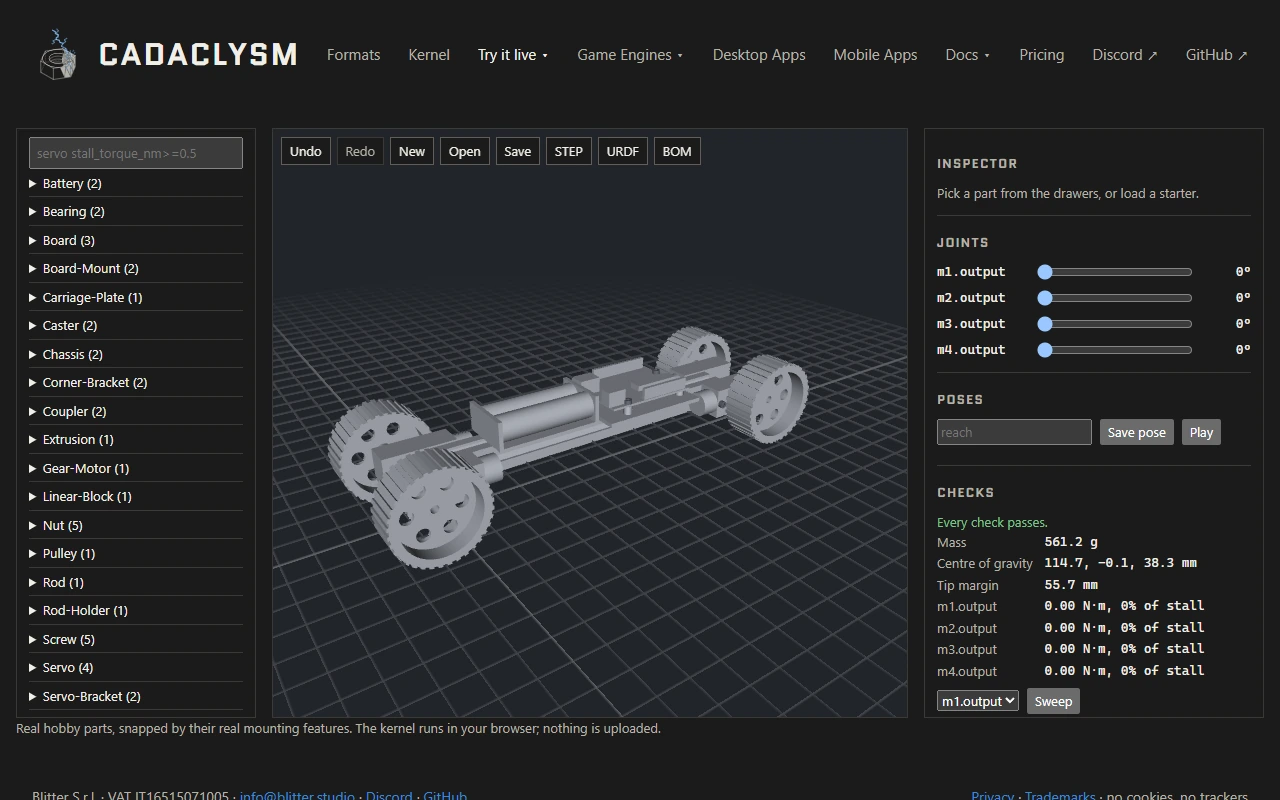The width and height of the screenshot is (1280, 800).
Task: Expand the Carriage-Plate (1) drawer
Action: pyautogui.click(x=136, y=298)
